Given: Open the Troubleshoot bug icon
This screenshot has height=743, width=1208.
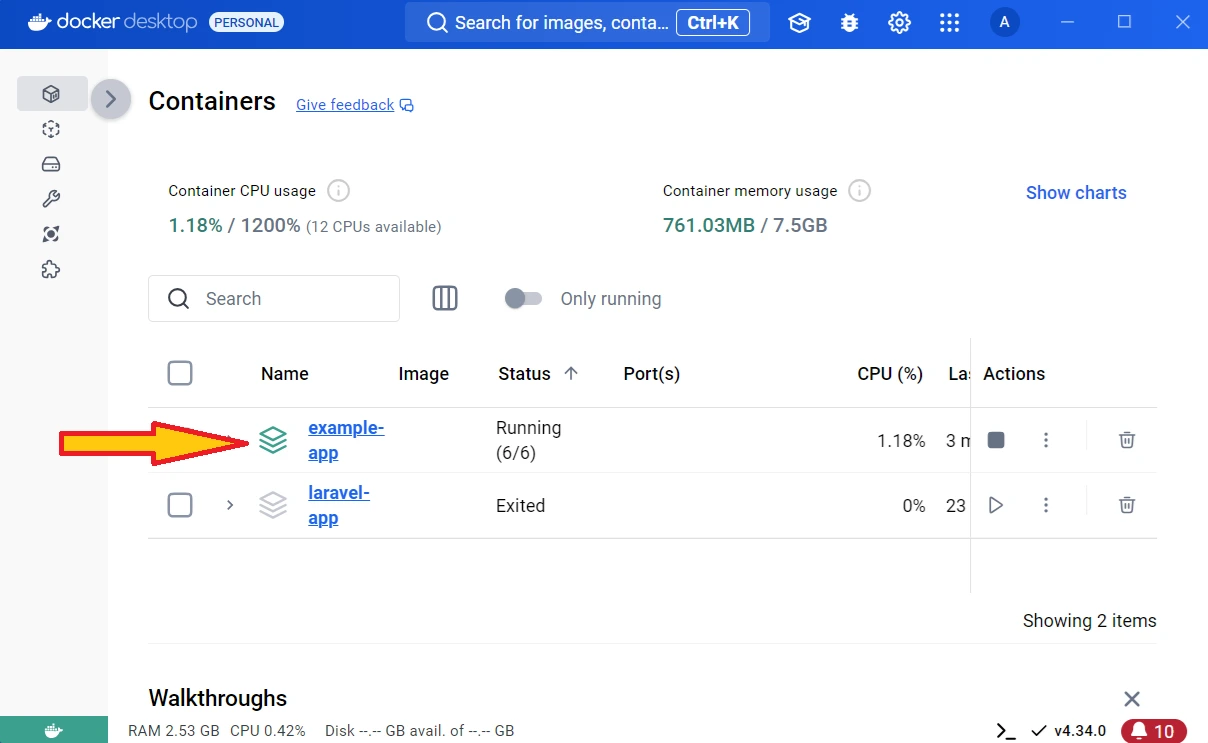Looking at the screenshot, I should (x=849, y=23).
